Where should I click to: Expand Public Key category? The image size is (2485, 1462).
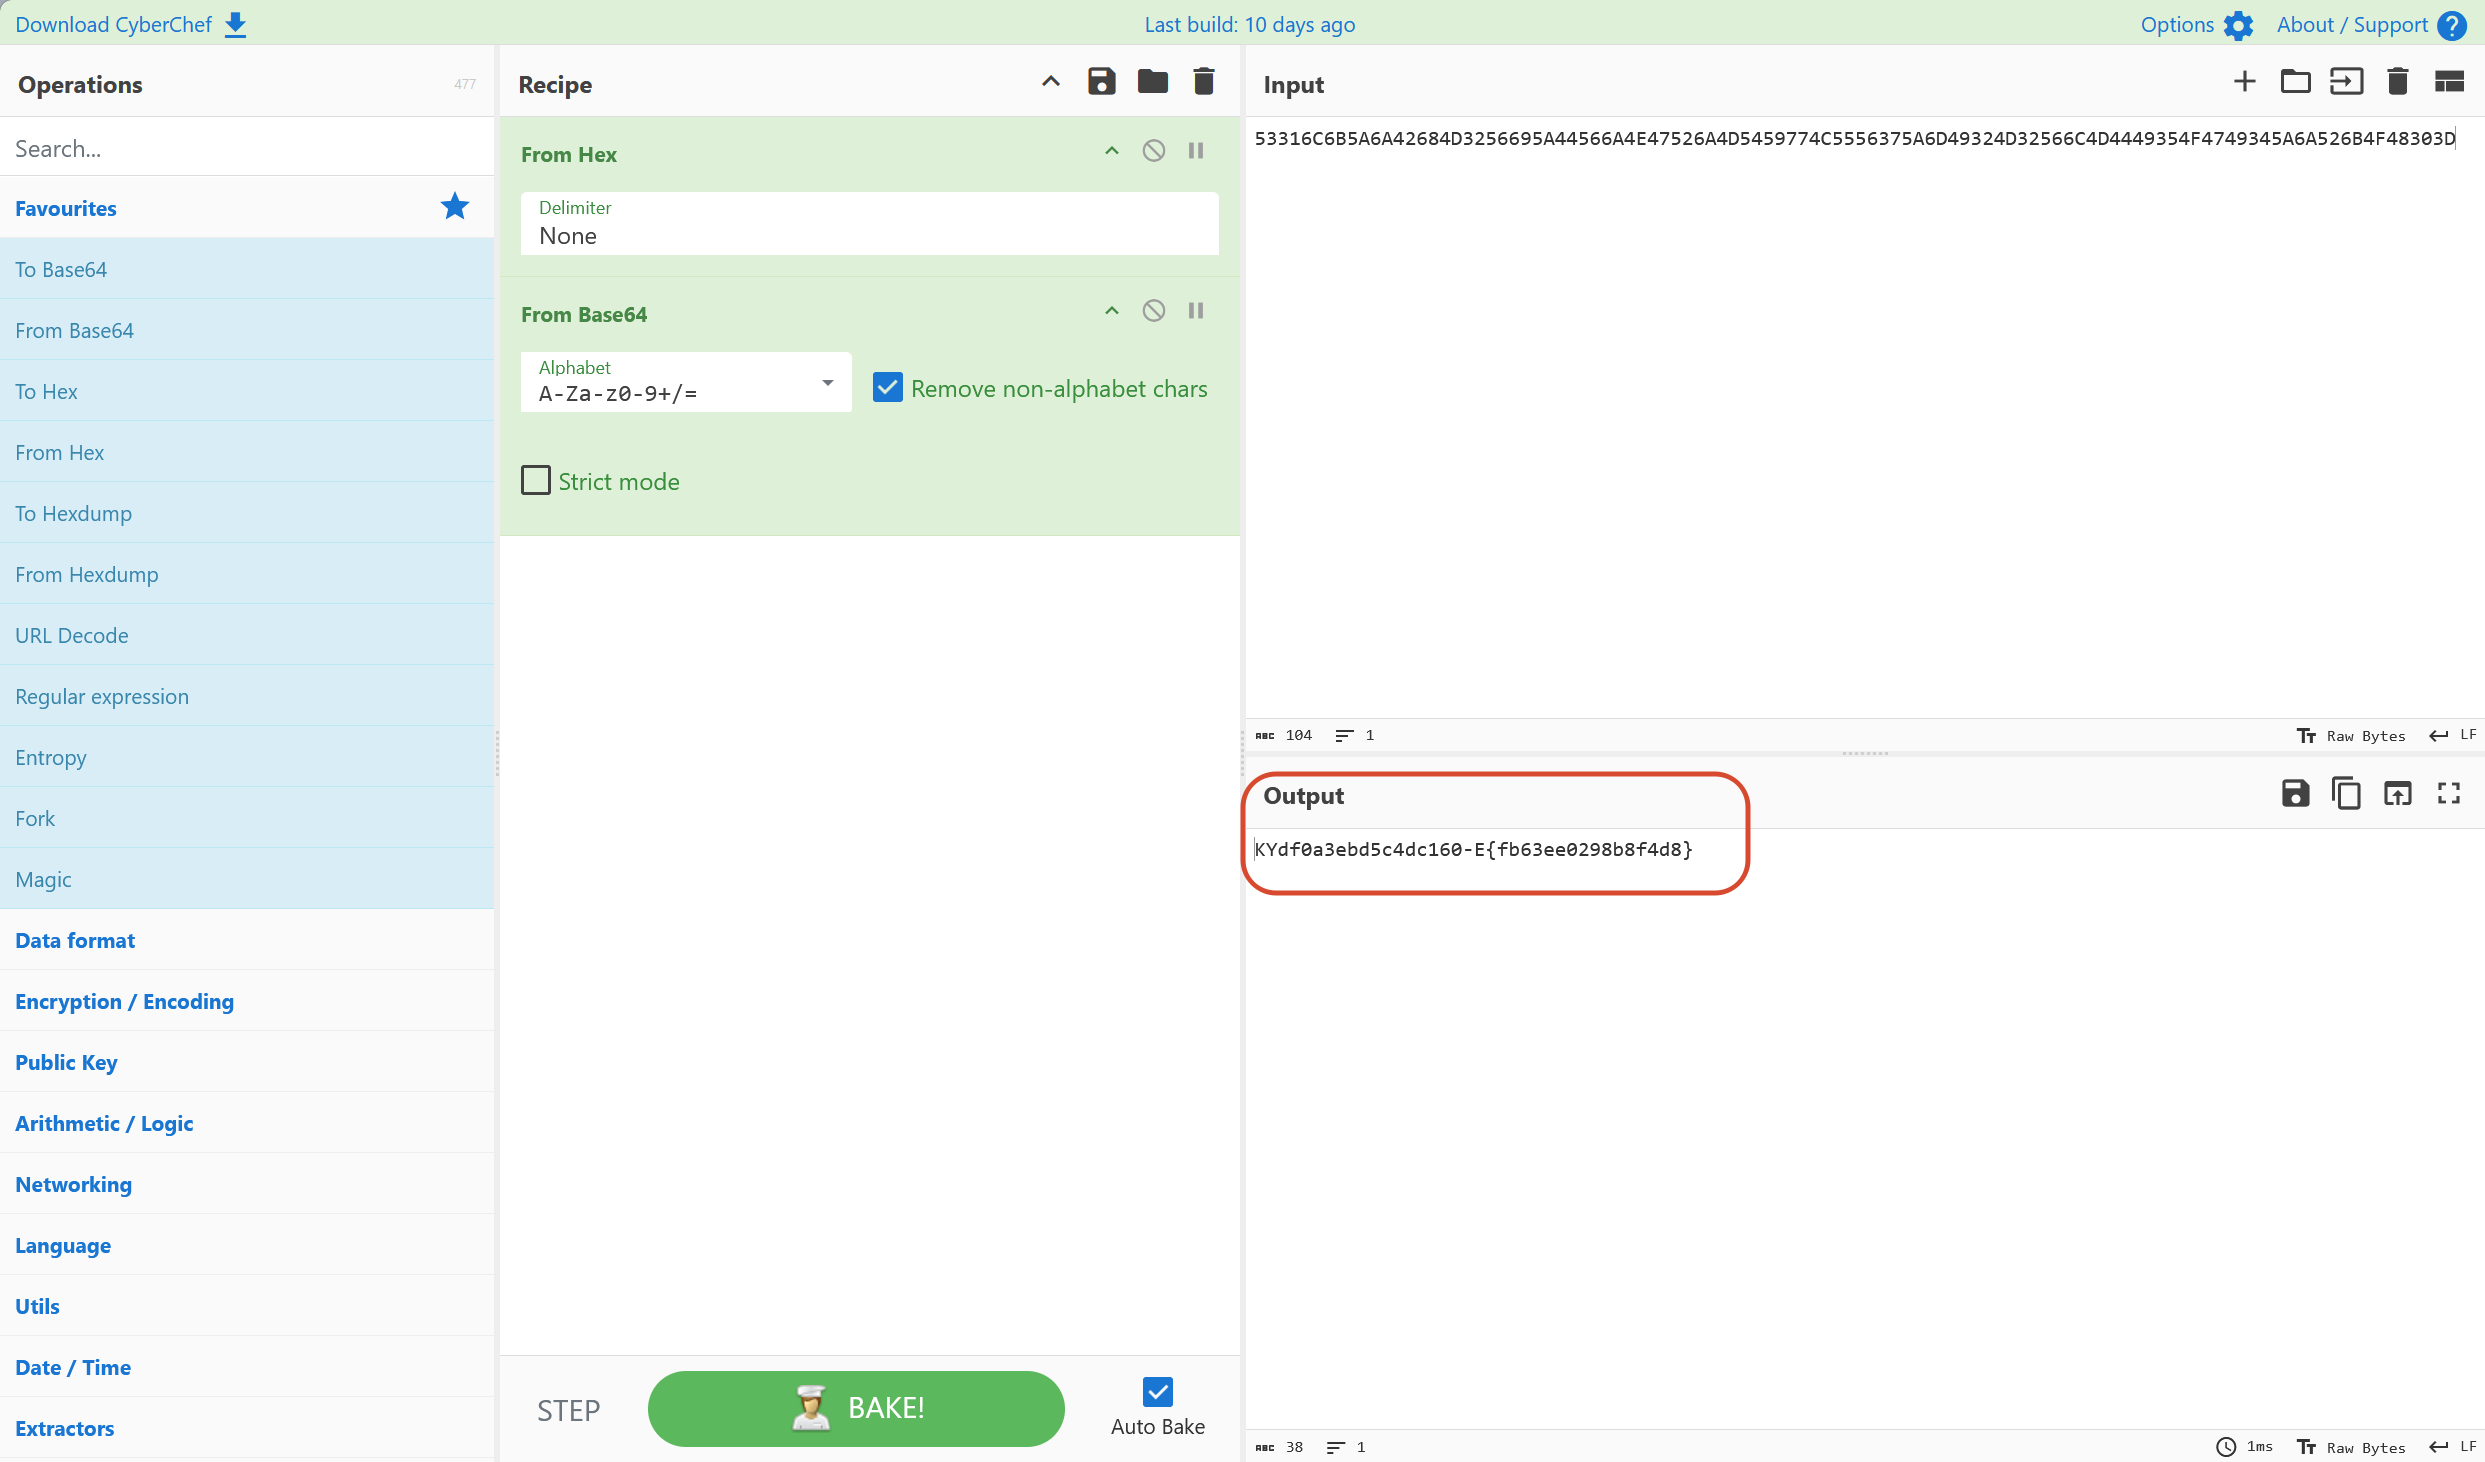point(247,1062)
